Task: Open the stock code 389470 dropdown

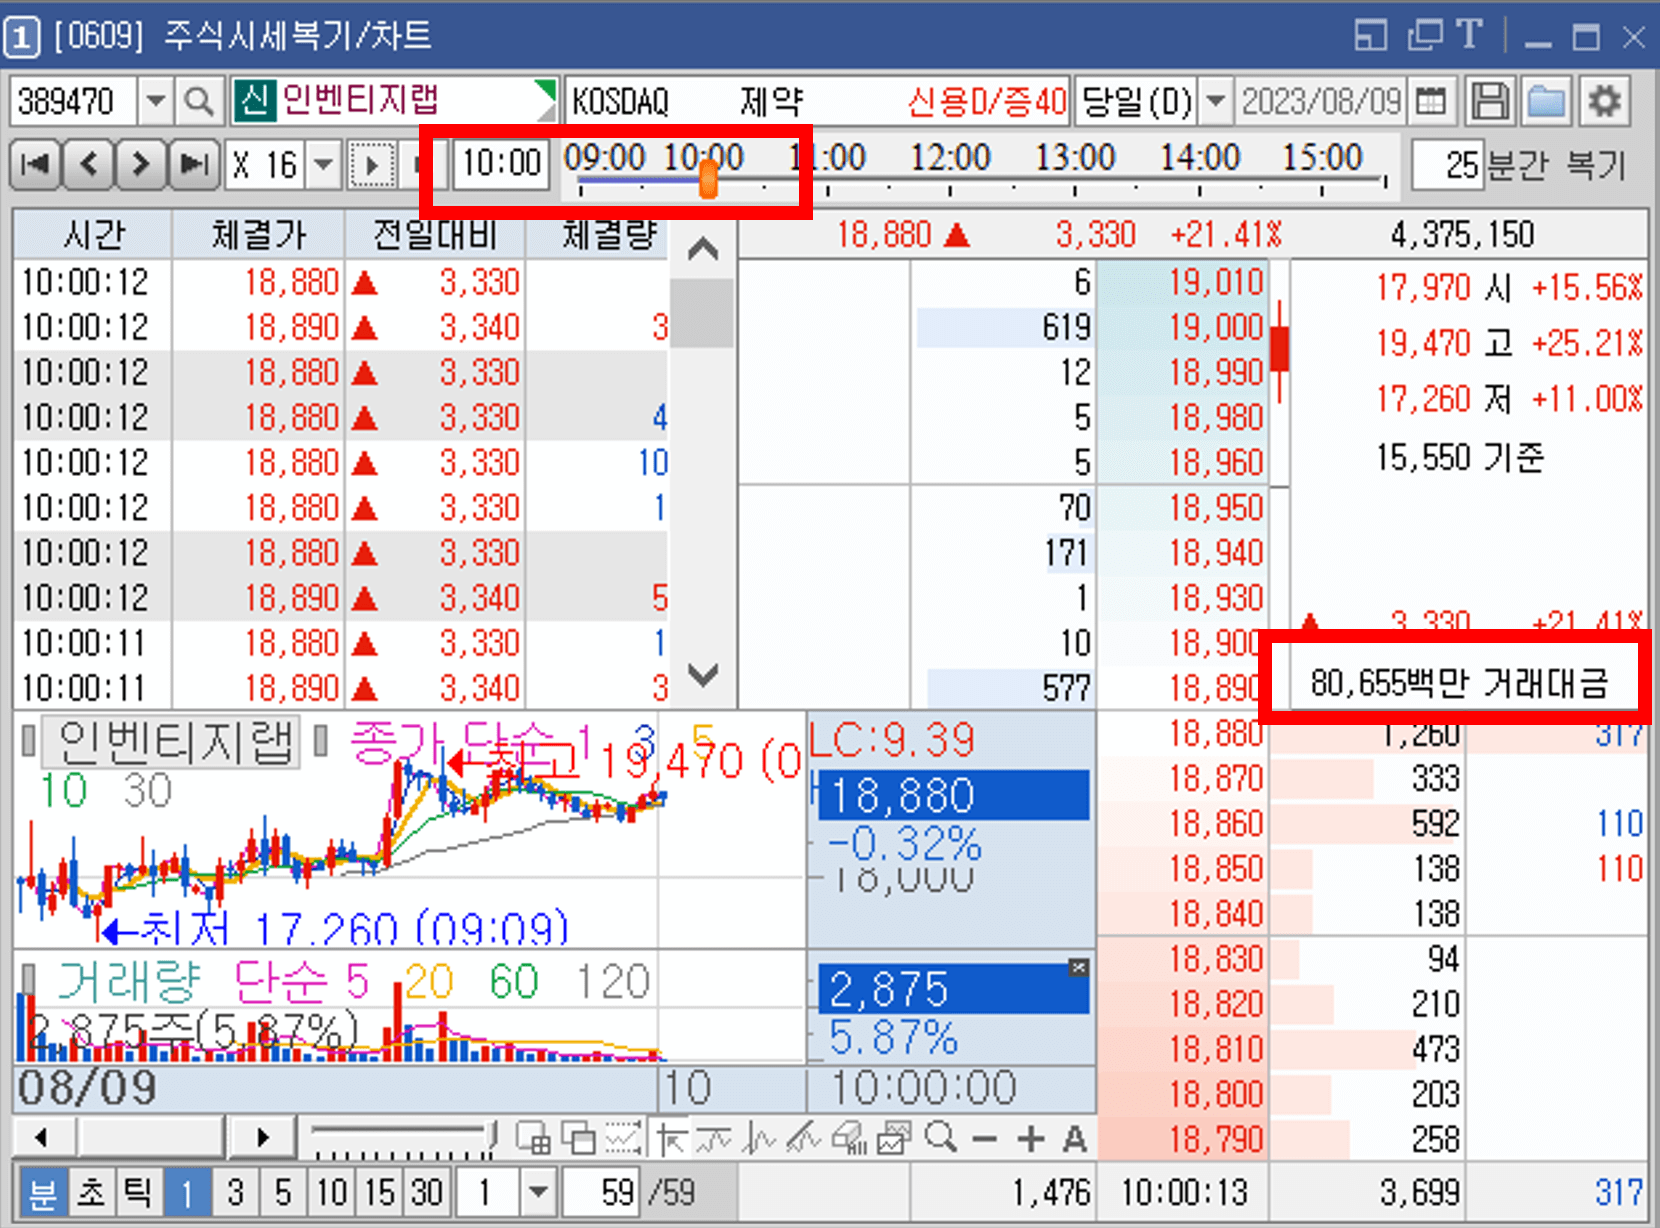Action: click(155, 101)
